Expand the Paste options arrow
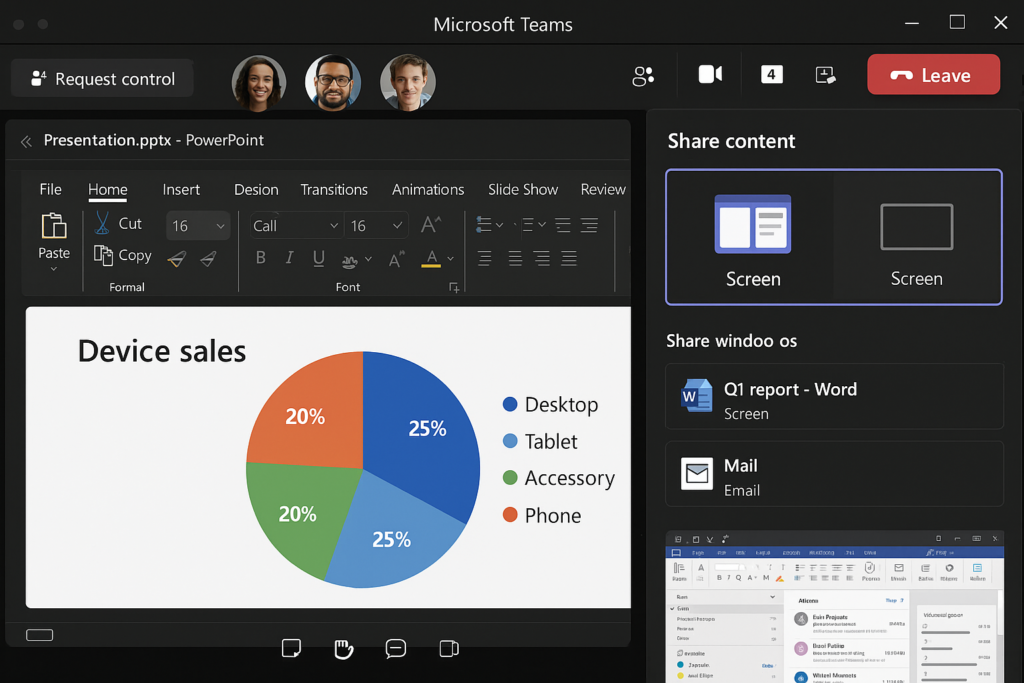 [54, 269]
